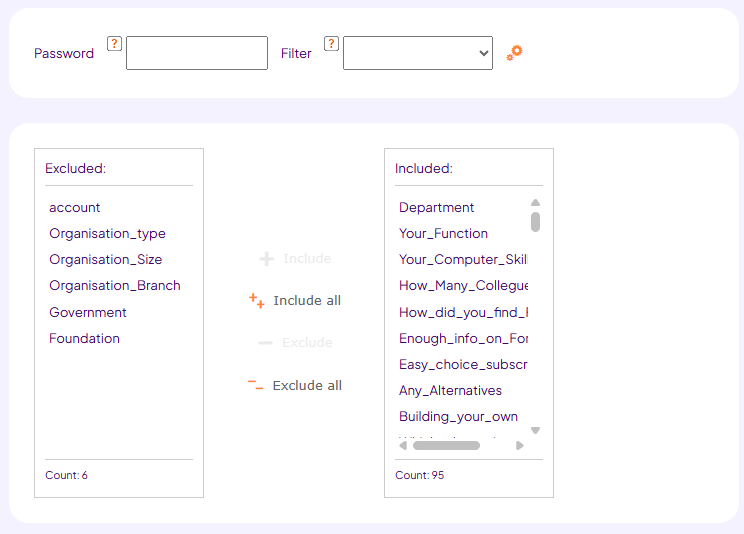Select Organisation_type in Excluded list
The width and height of the screenshot is (744, 534).
click(107, 233)
